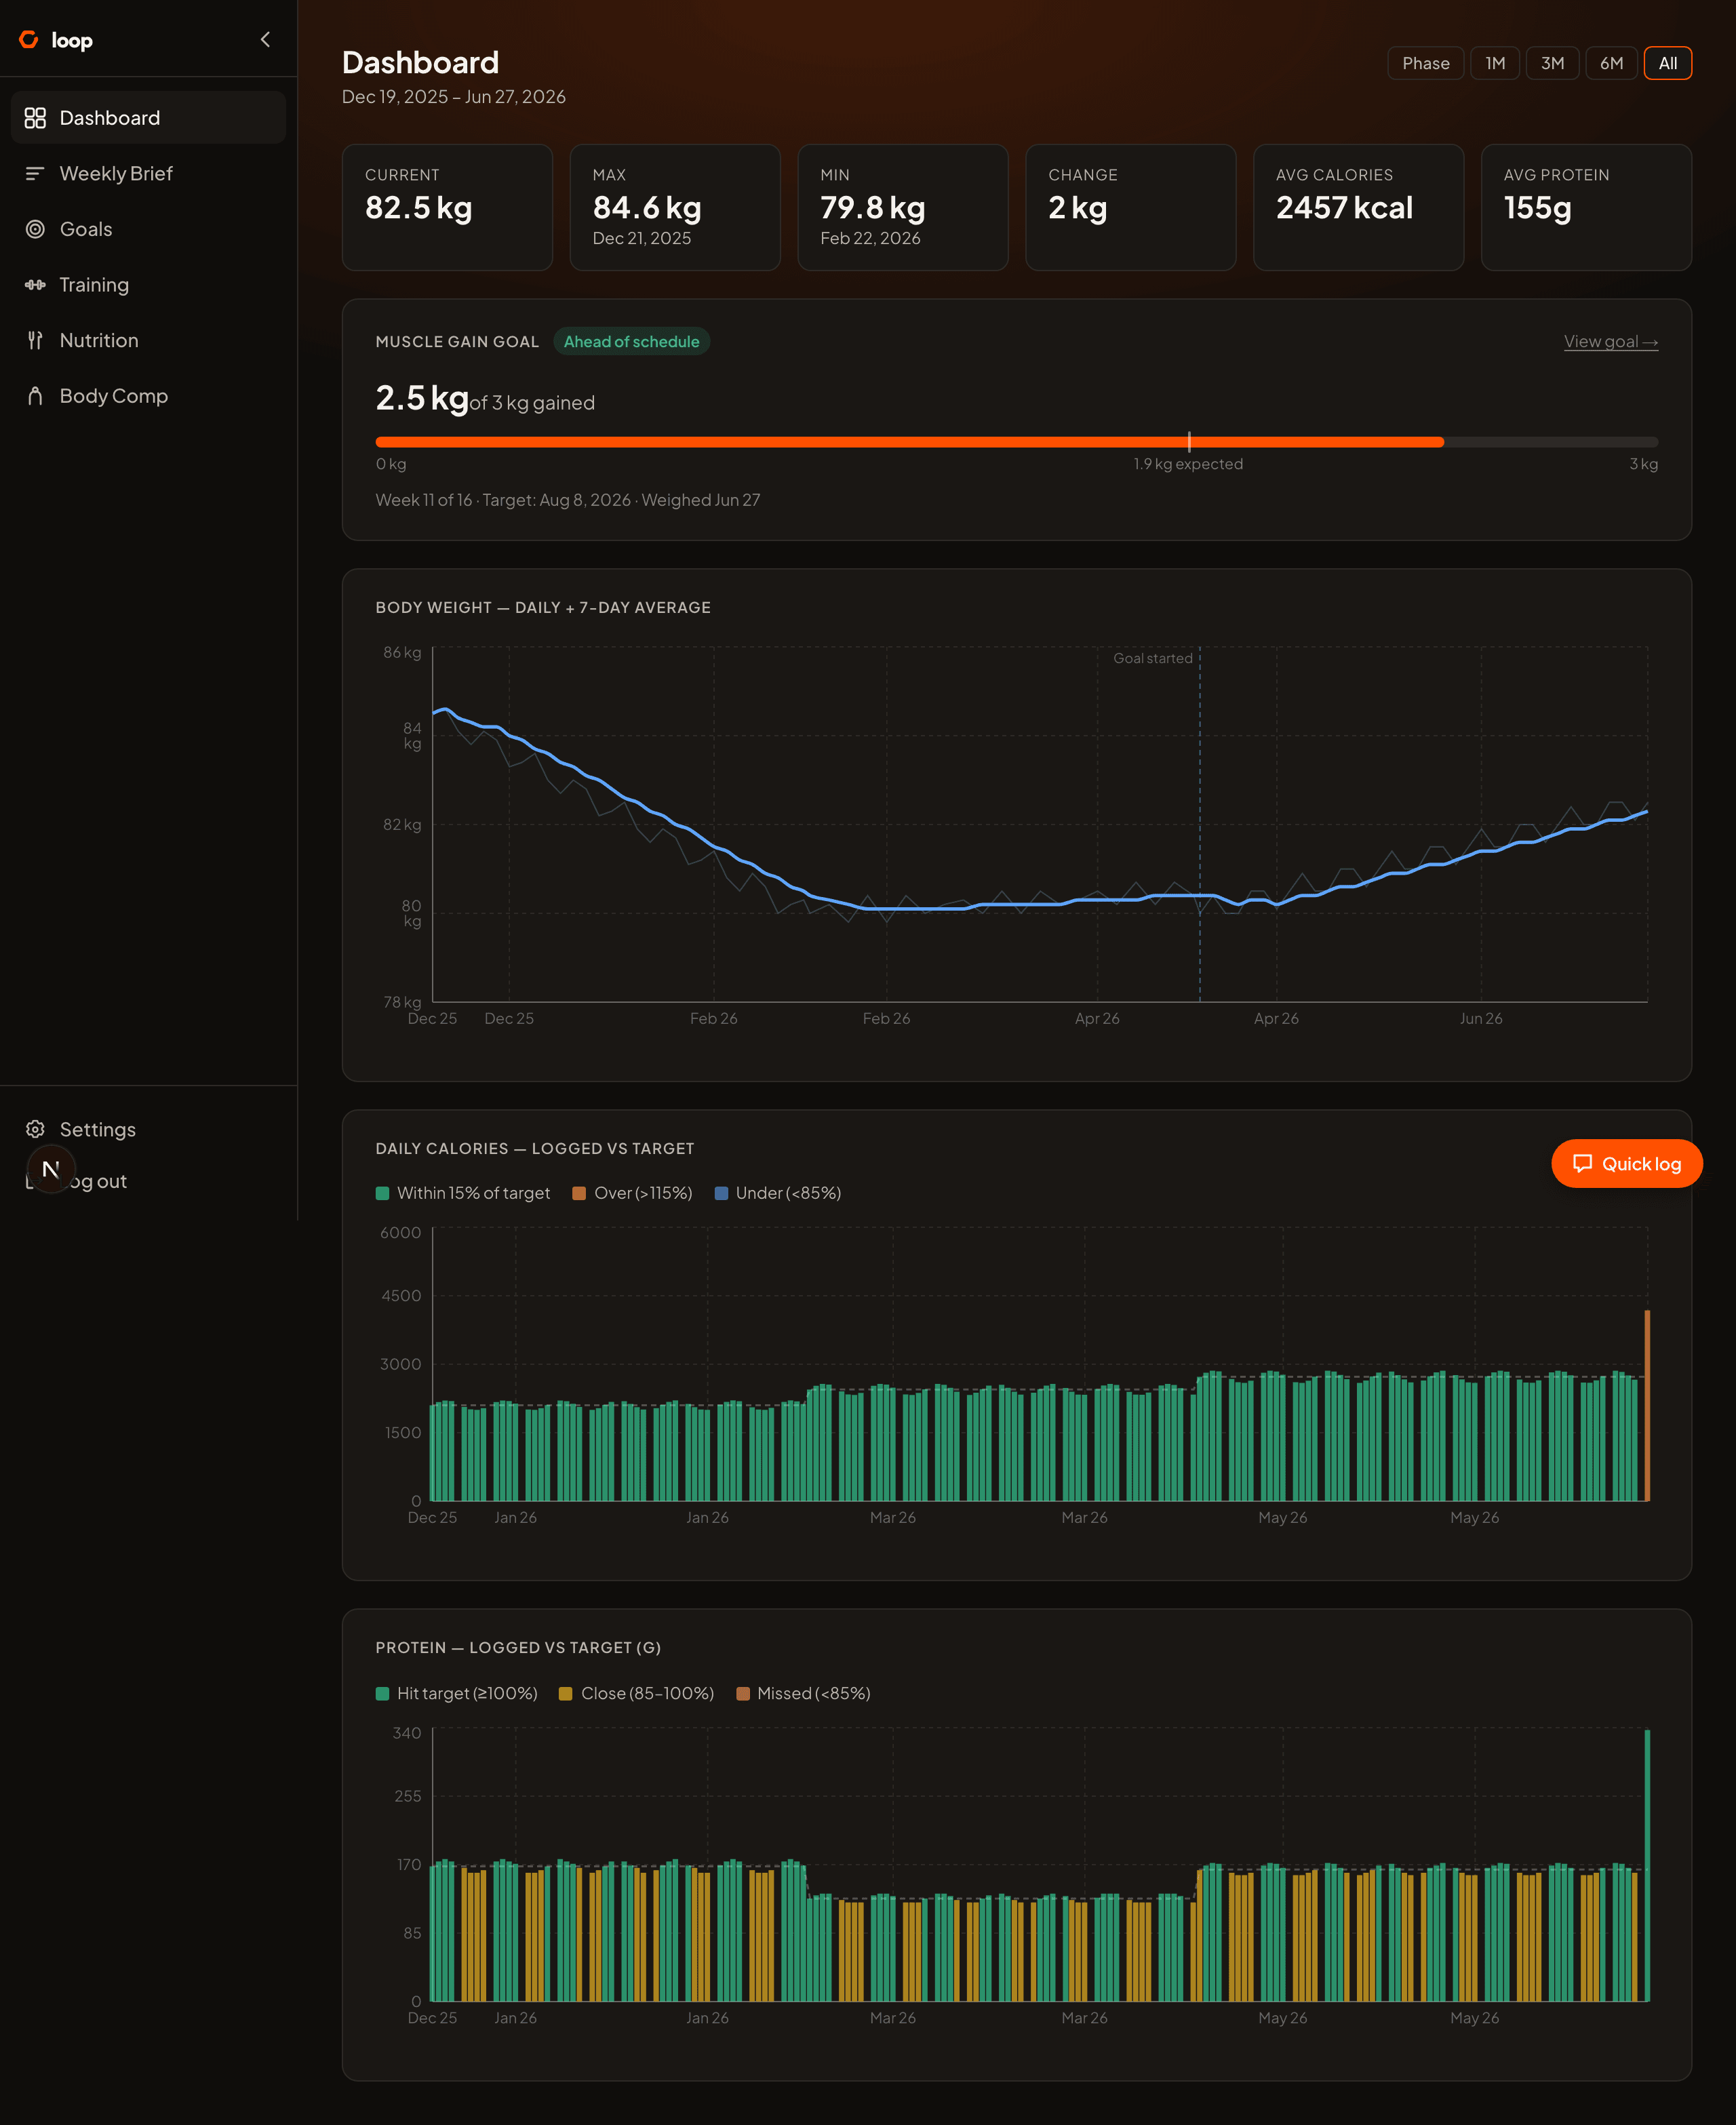Open the Body Comp section
This screenshot has height=2125, width=1736.
148,396
